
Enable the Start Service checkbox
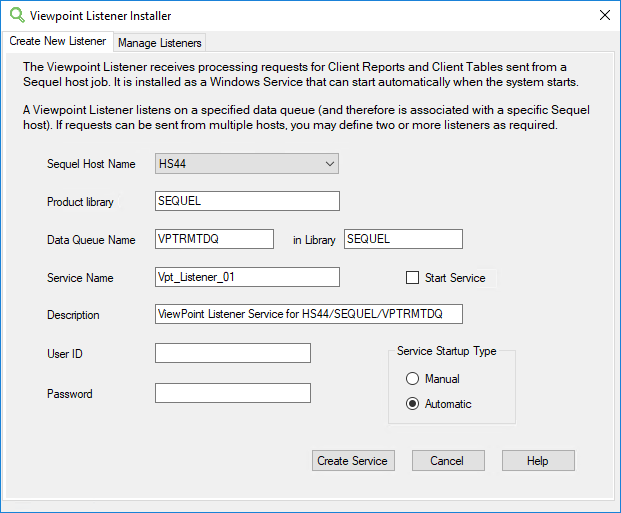point(412,278)
